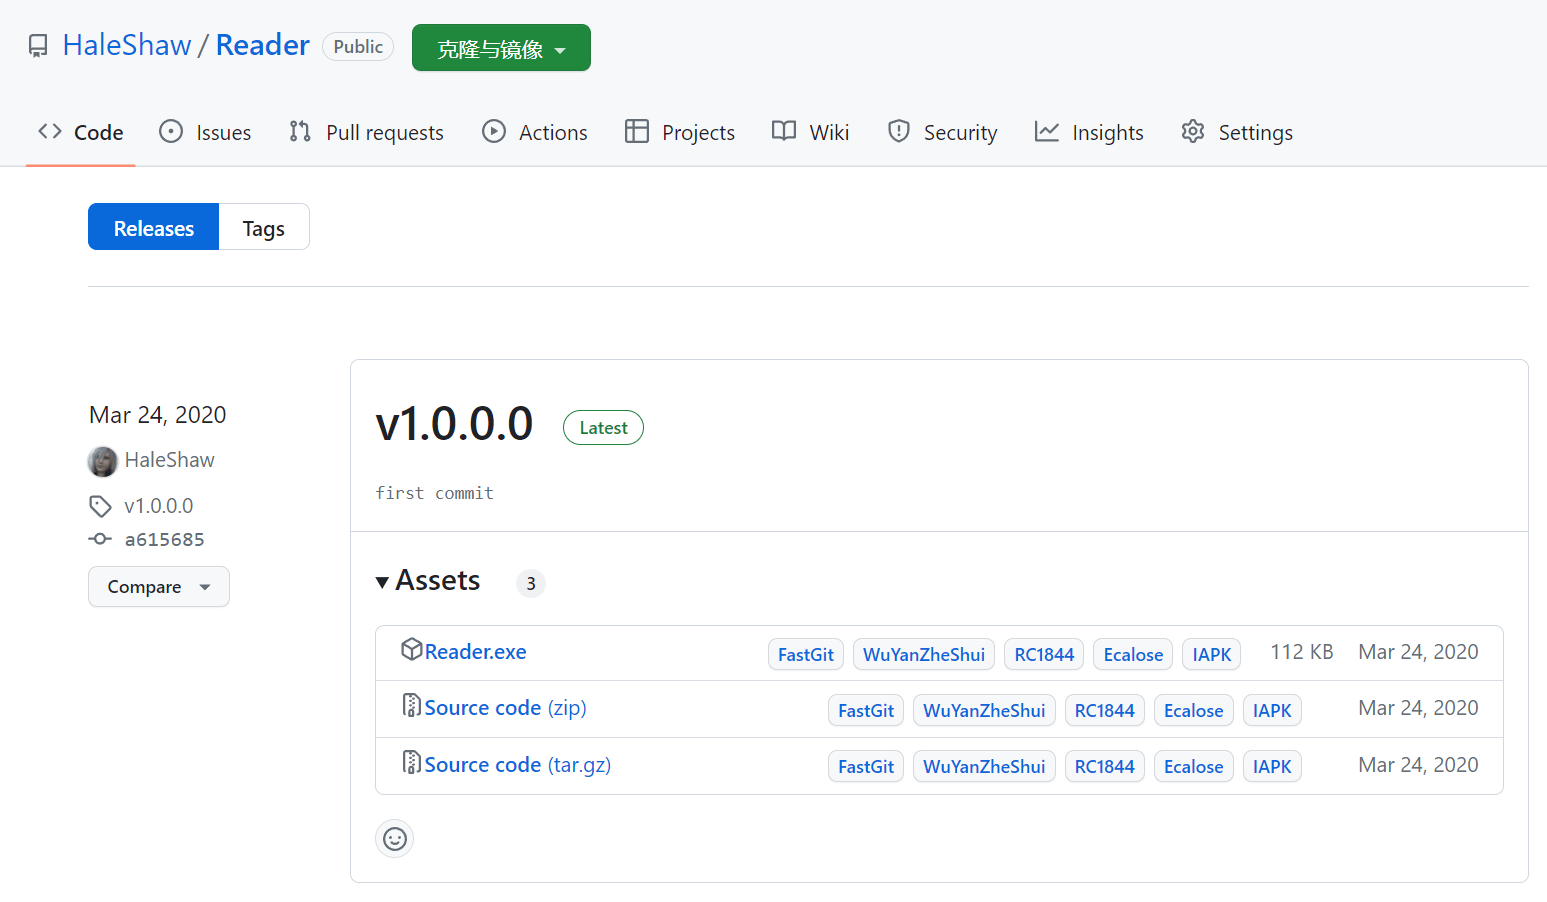This screenshot has width=1547, height=902.
Task: Click the Insights graph icon
Action: click(1045, 131)
